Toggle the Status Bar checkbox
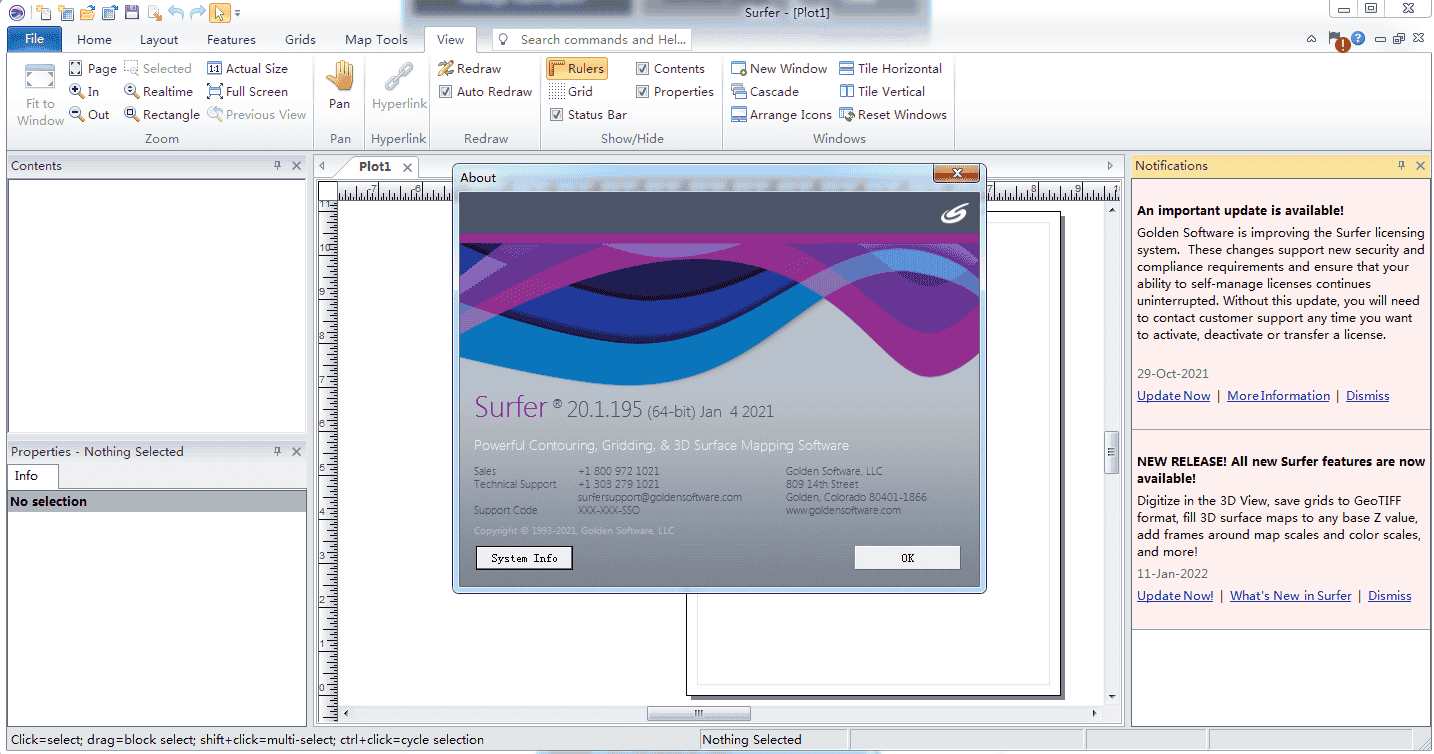The width and height of the screenshot is (1434, 754). click(557, 115)
